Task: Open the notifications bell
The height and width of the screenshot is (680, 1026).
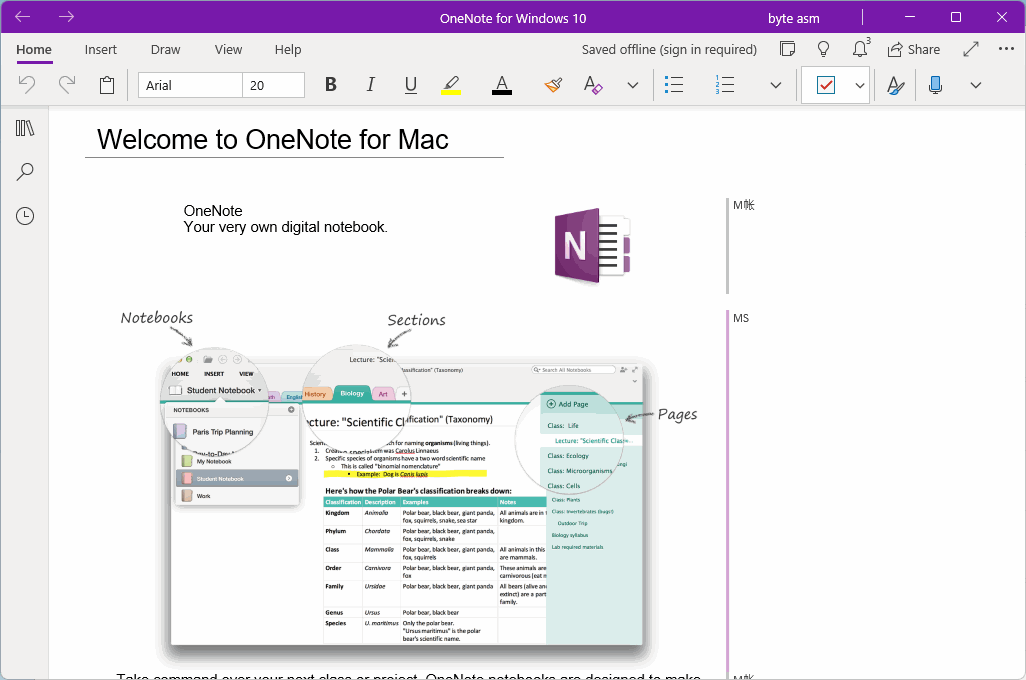Action: [860, 48]
